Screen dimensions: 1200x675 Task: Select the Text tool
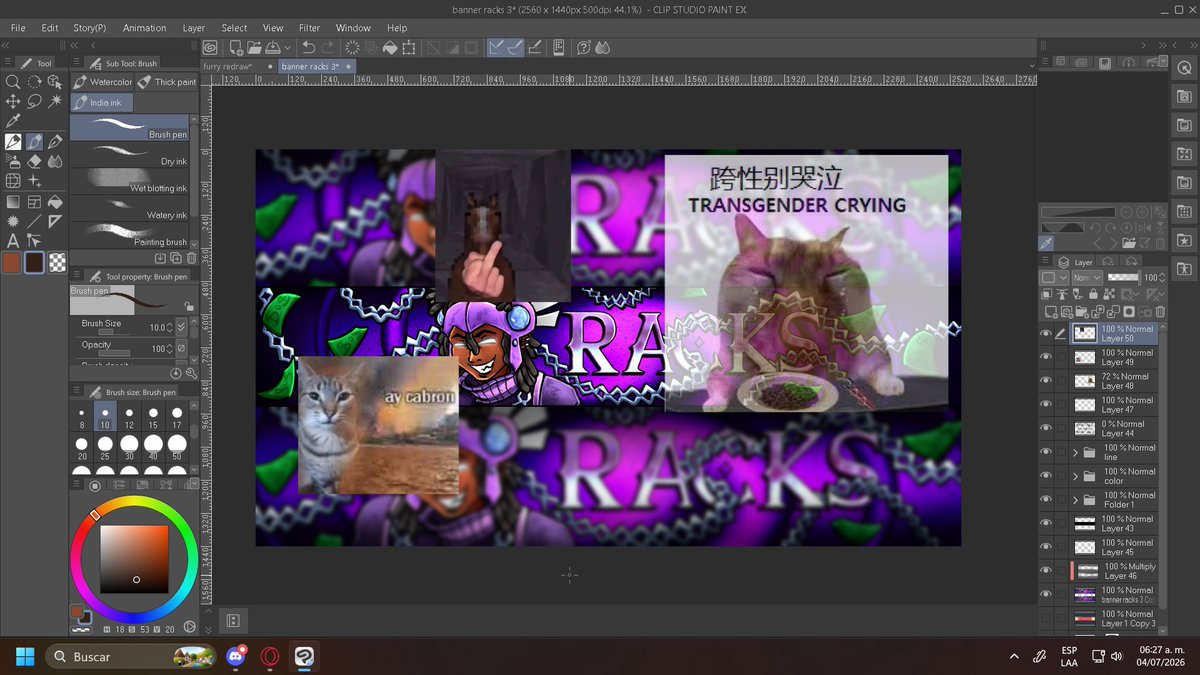tap(13, 240)
